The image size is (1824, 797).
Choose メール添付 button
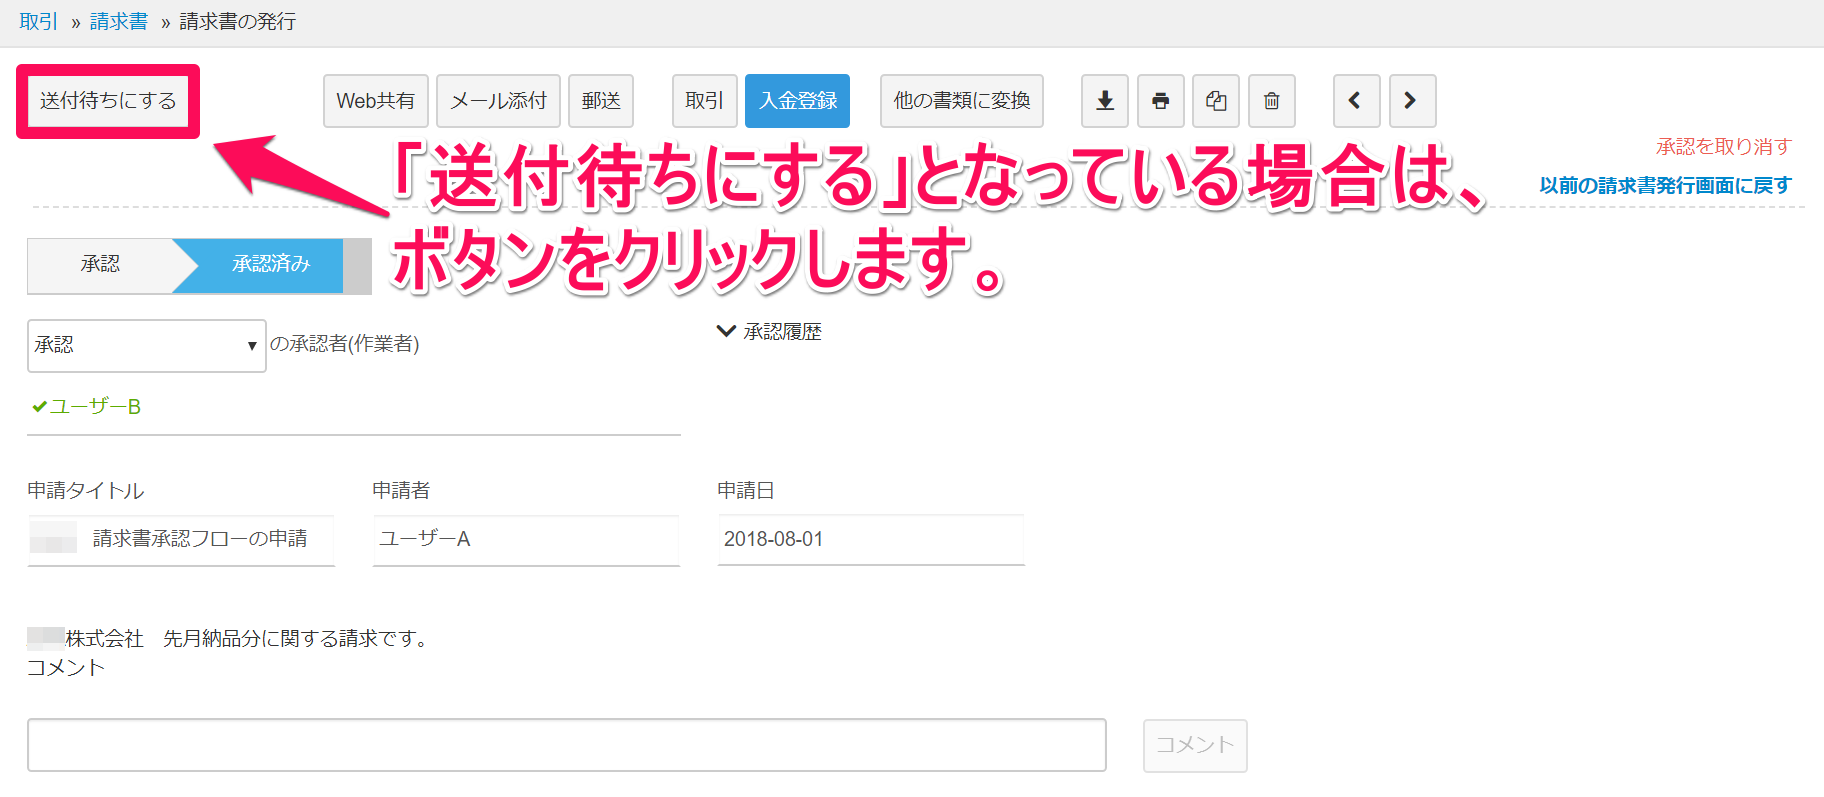pos(498,101)
